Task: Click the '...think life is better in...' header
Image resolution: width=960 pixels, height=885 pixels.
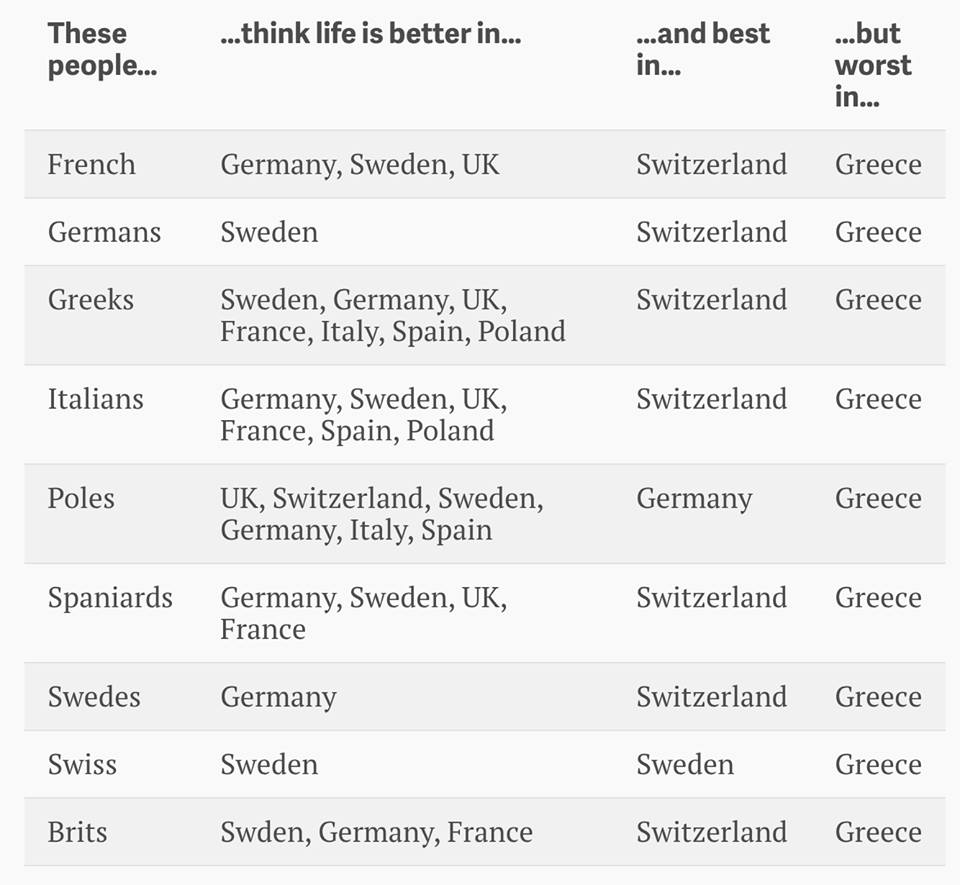Action: coord(370,34)
